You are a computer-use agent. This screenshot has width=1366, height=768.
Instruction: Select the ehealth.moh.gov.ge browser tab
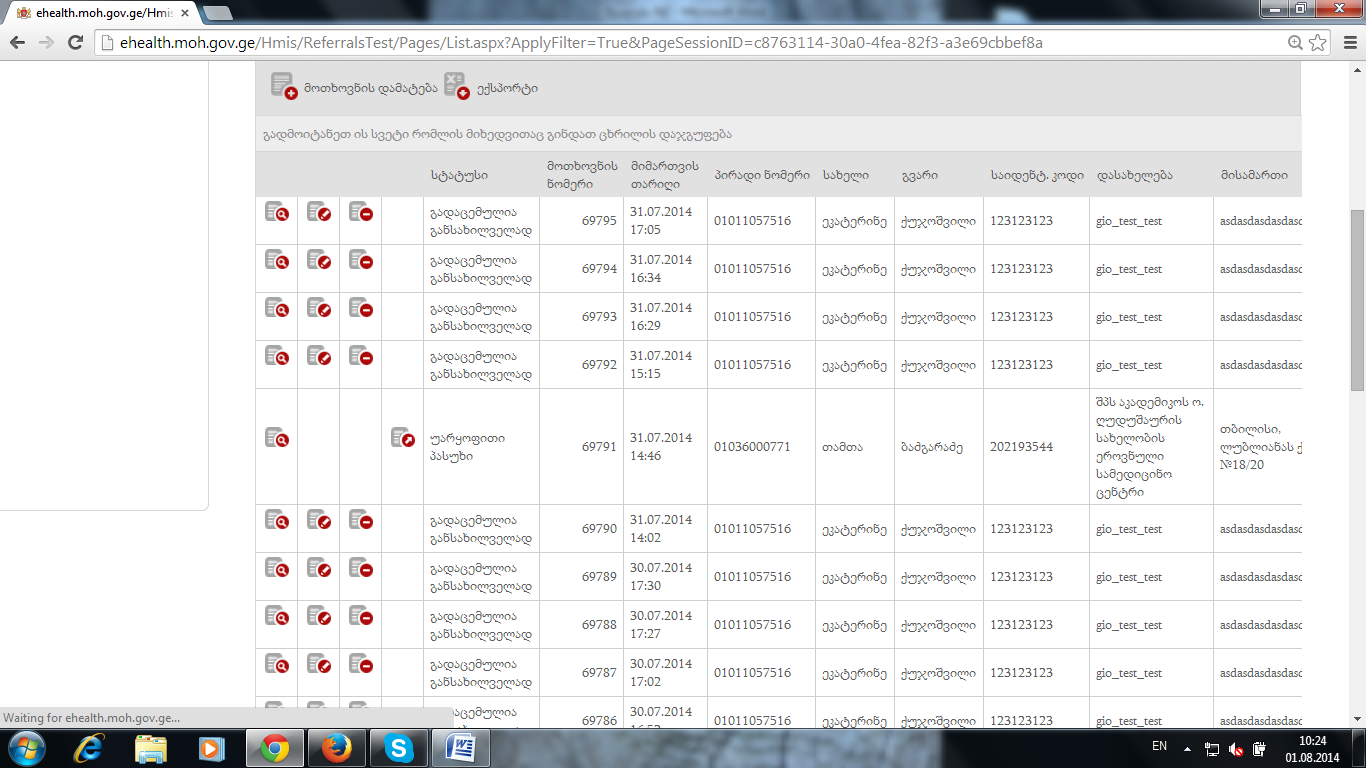(x=100, y=13)
